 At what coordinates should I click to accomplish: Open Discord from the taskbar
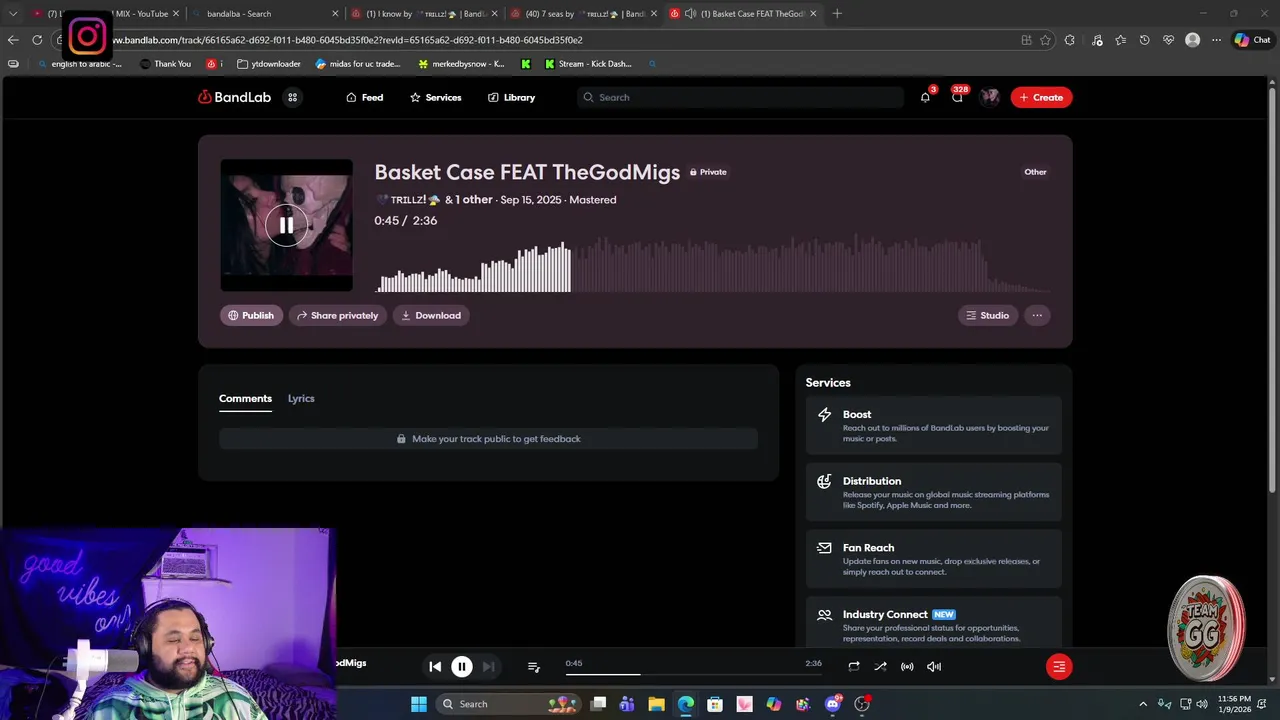(833, 704)
